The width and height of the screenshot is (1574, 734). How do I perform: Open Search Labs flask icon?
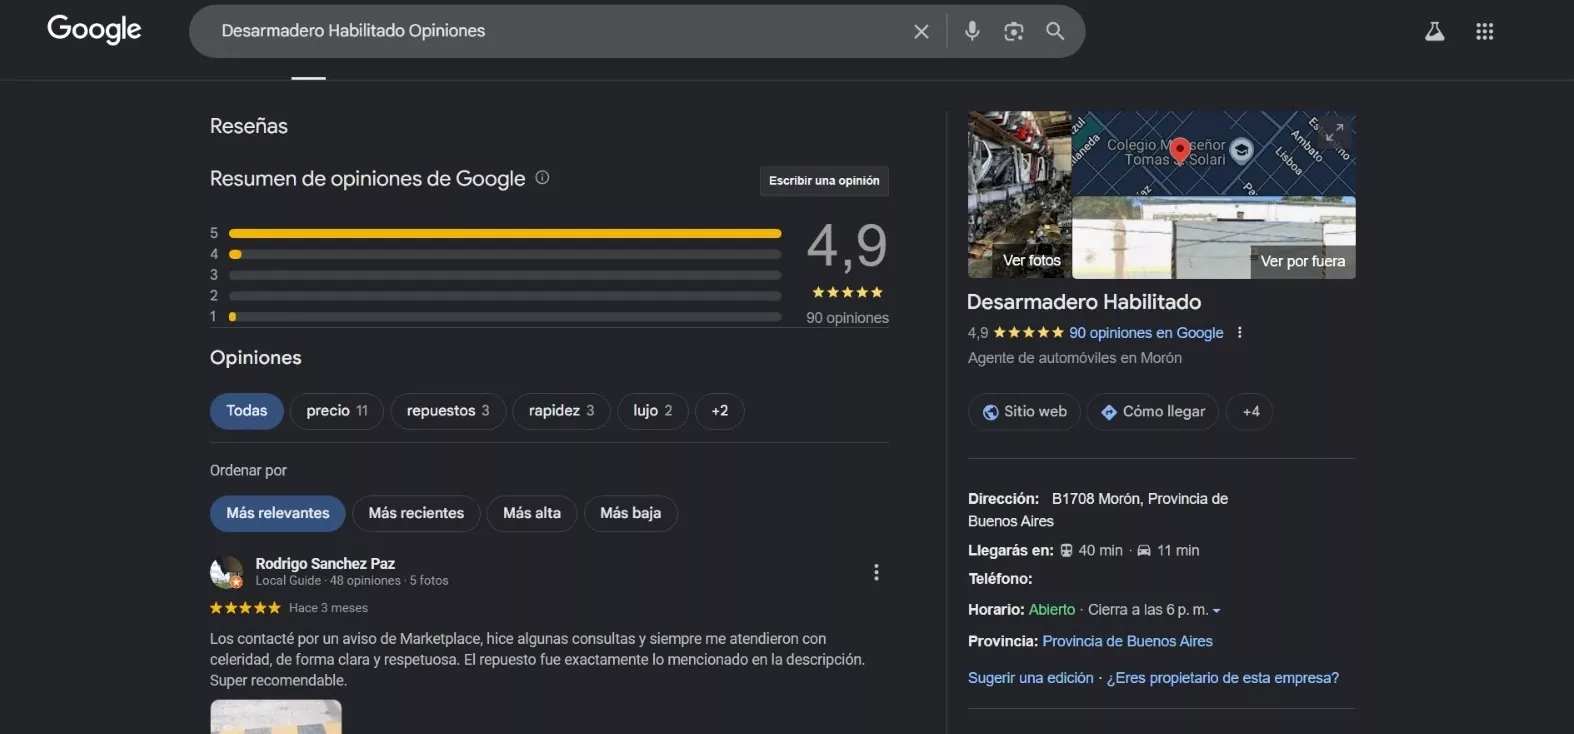(1434, 32)
